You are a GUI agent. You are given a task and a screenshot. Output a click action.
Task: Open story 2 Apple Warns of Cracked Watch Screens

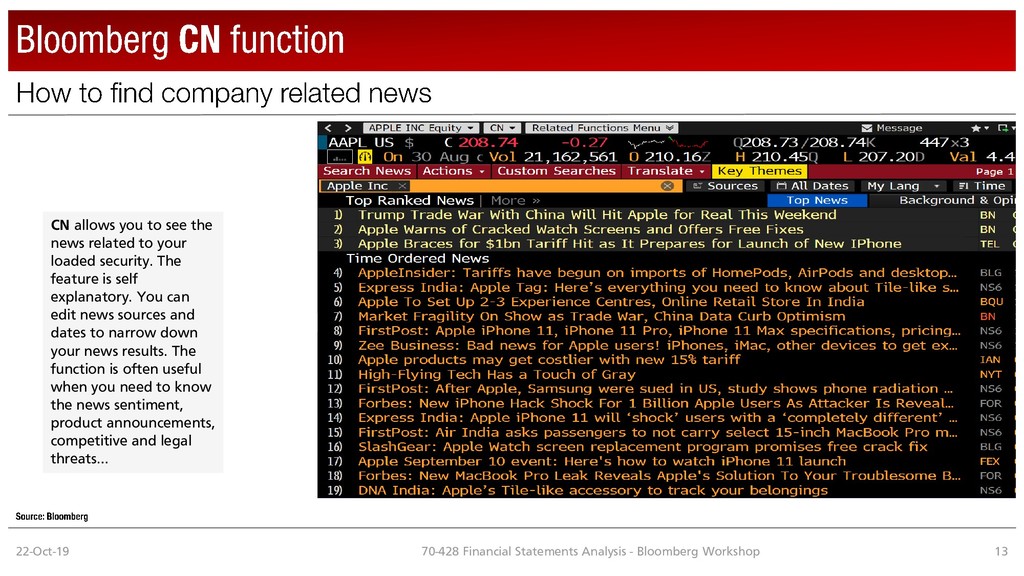[581, 229]
